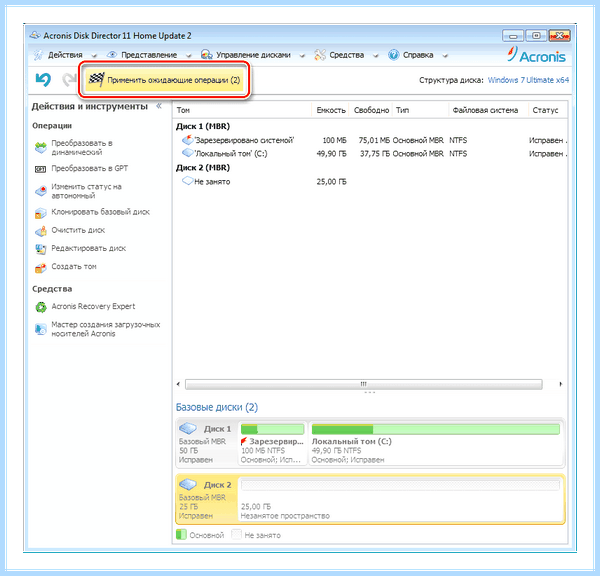
Task: Click the Средства tools icon
Action: [320, 55]
